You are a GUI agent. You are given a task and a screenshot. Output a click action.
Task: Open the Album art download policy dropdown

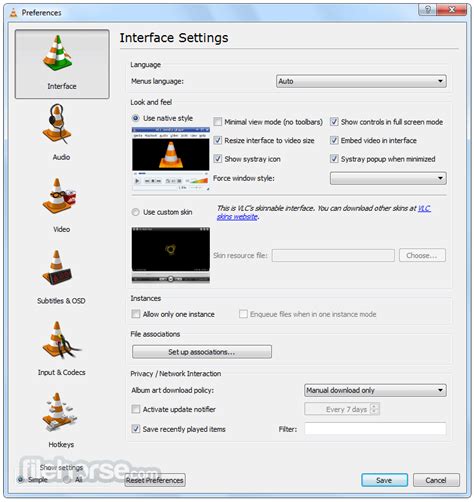coord(375,390)
